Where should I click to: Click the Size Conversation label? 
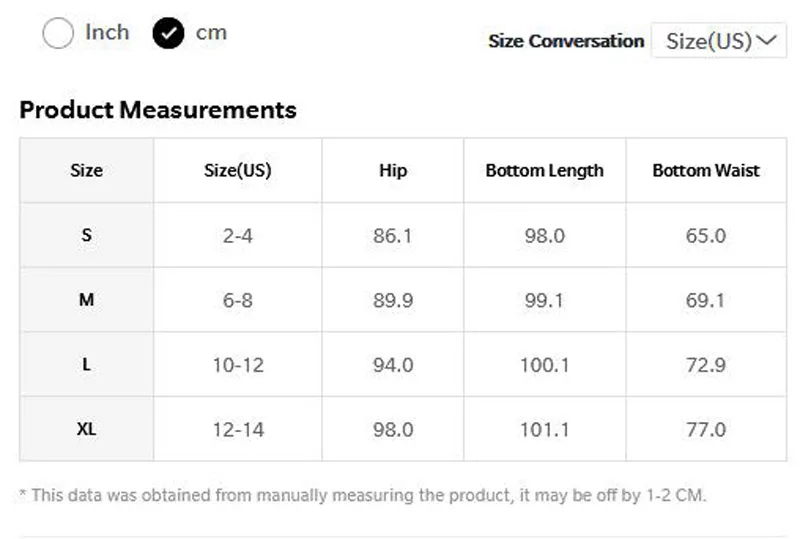tap(566, 41)
